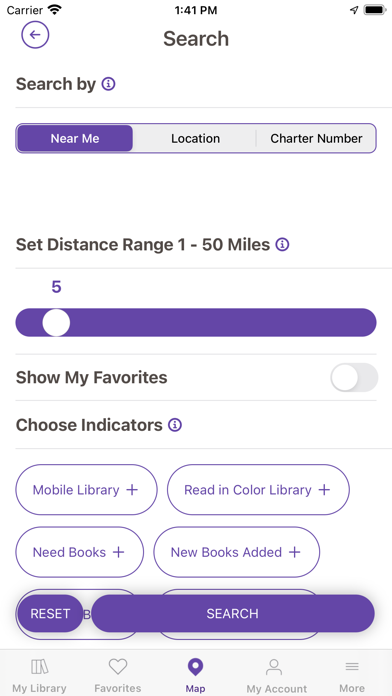392x696 pixels.
Task: Switch to Charter Number search mode
Action: (316, 138)
